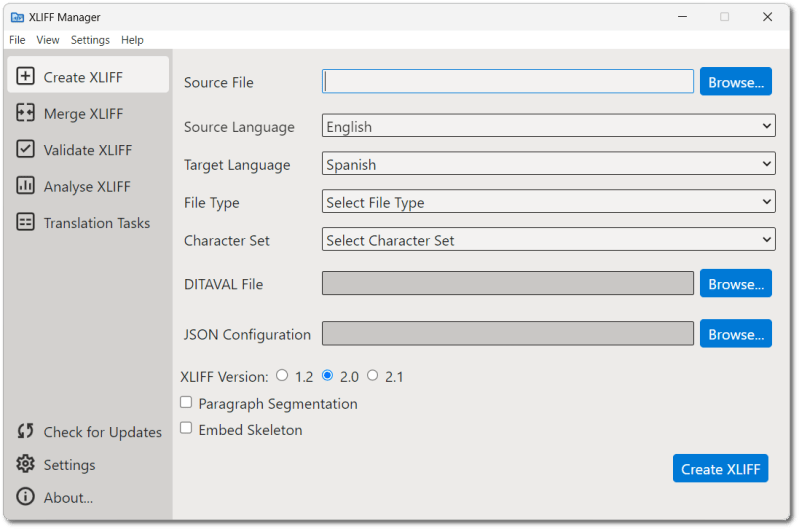This screenshot has height=529, width=799.
Task: Click the Check for Updates refresh icon
Action: coord(26,432)
